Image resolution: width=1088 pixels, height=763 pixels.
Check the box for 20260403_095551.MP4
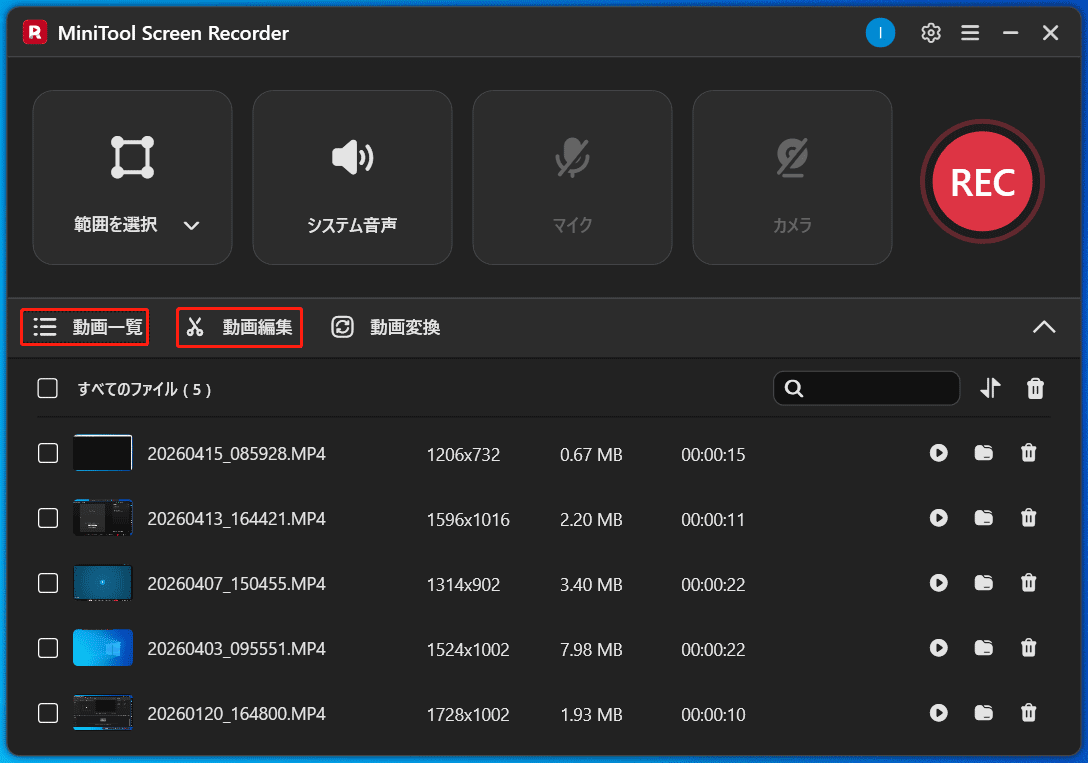click(x=48, y=649)
